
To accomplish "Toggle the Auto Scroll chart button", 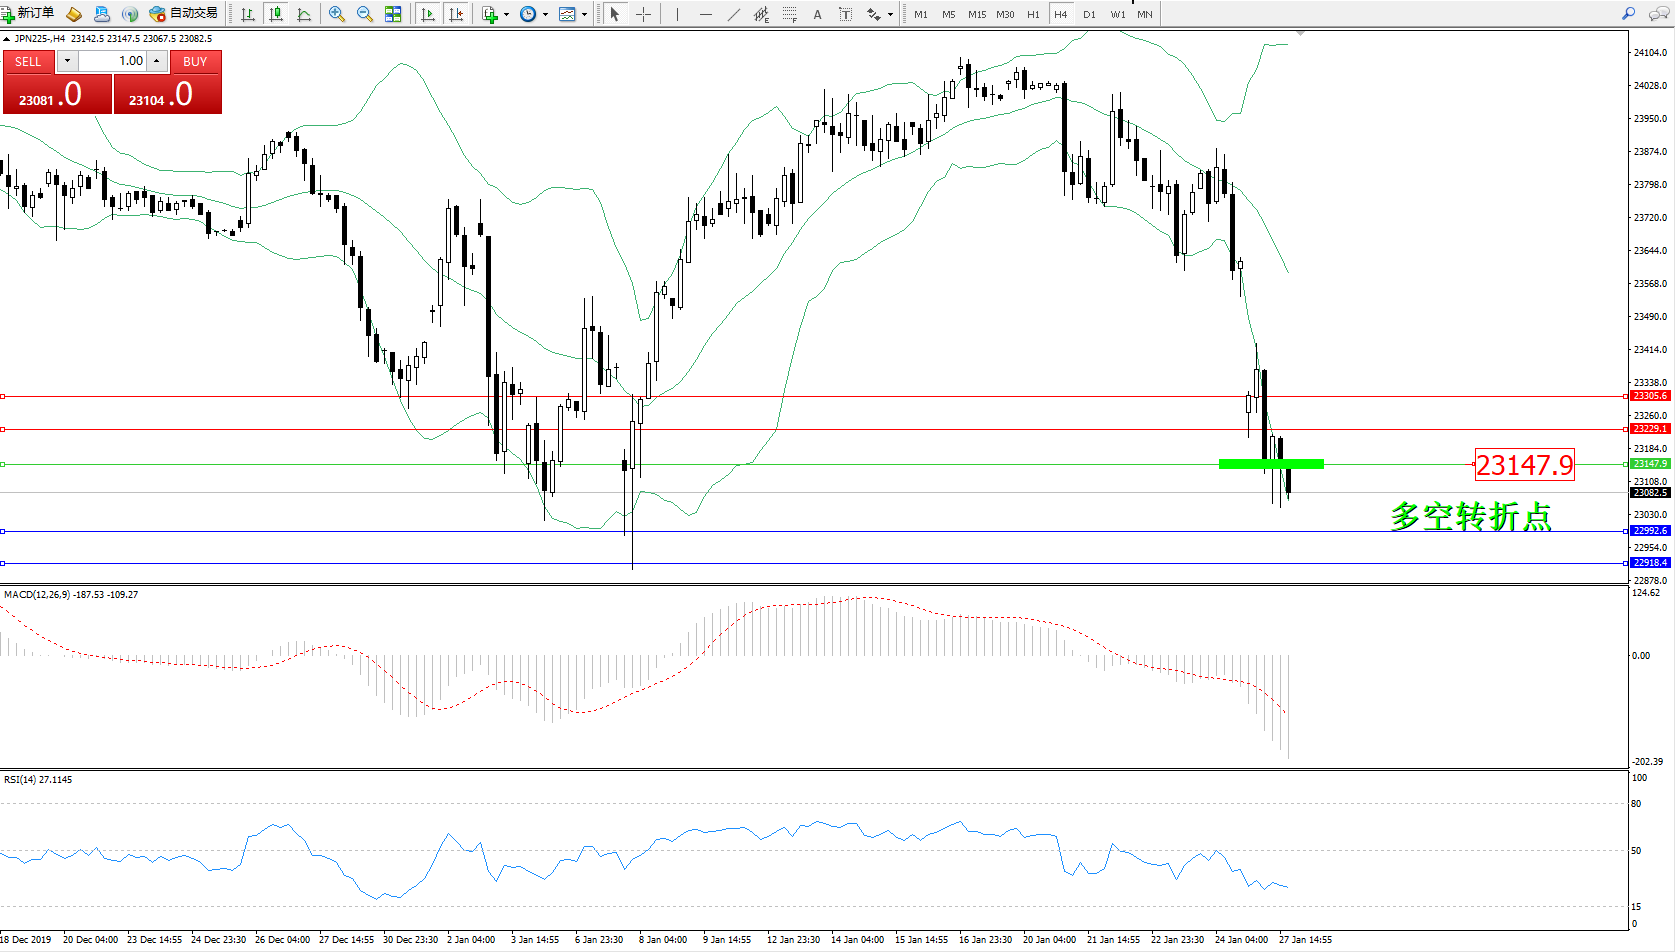I will pos(428,14).
